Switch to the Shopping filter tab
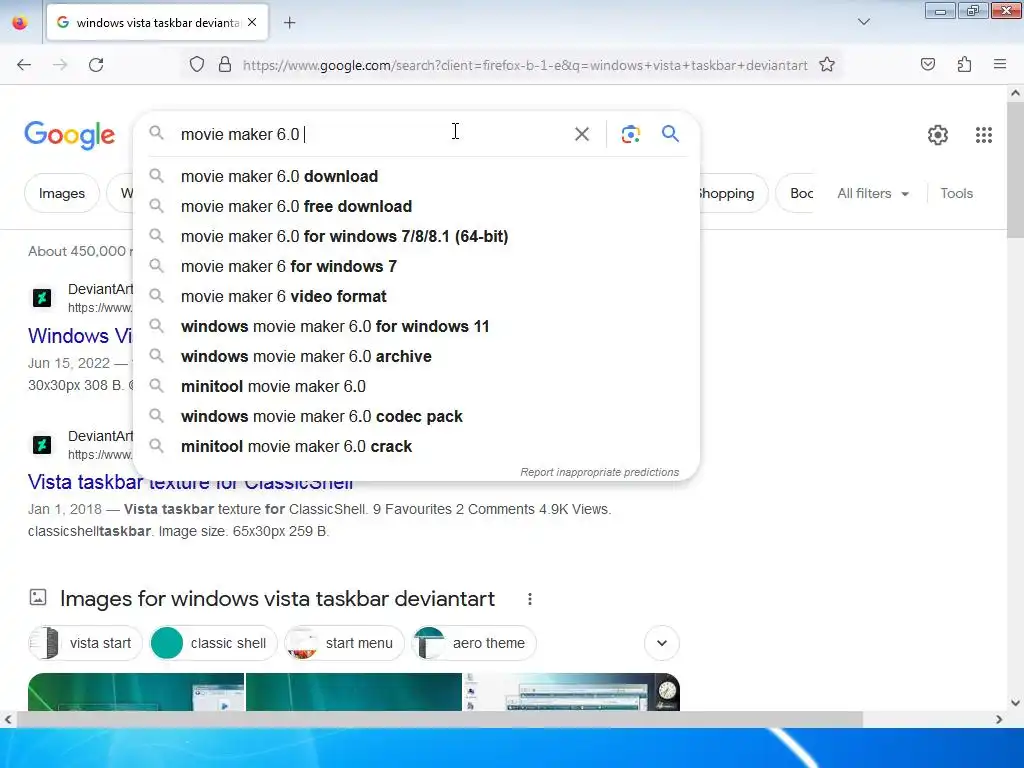1024x768 pixels. [x=733, y=193]
